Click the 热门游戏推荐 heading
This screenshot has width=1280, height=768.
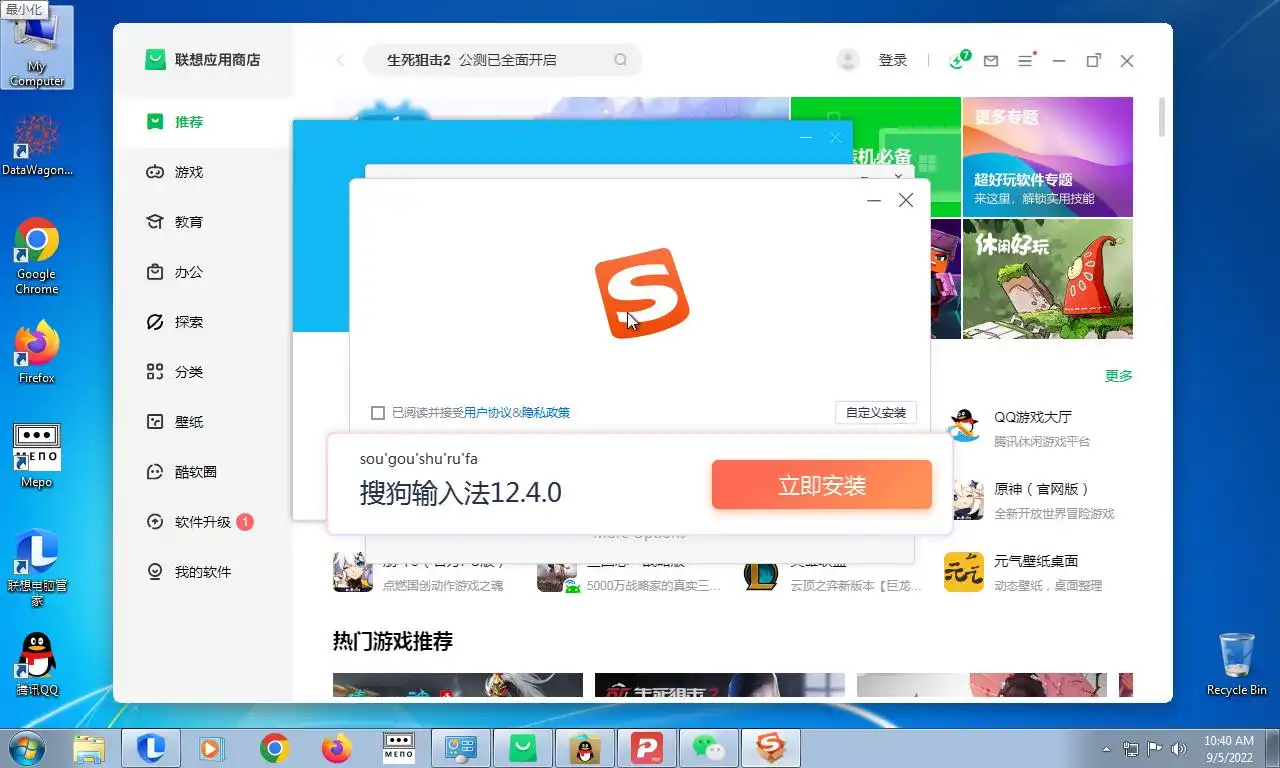[x=393, y=641]
